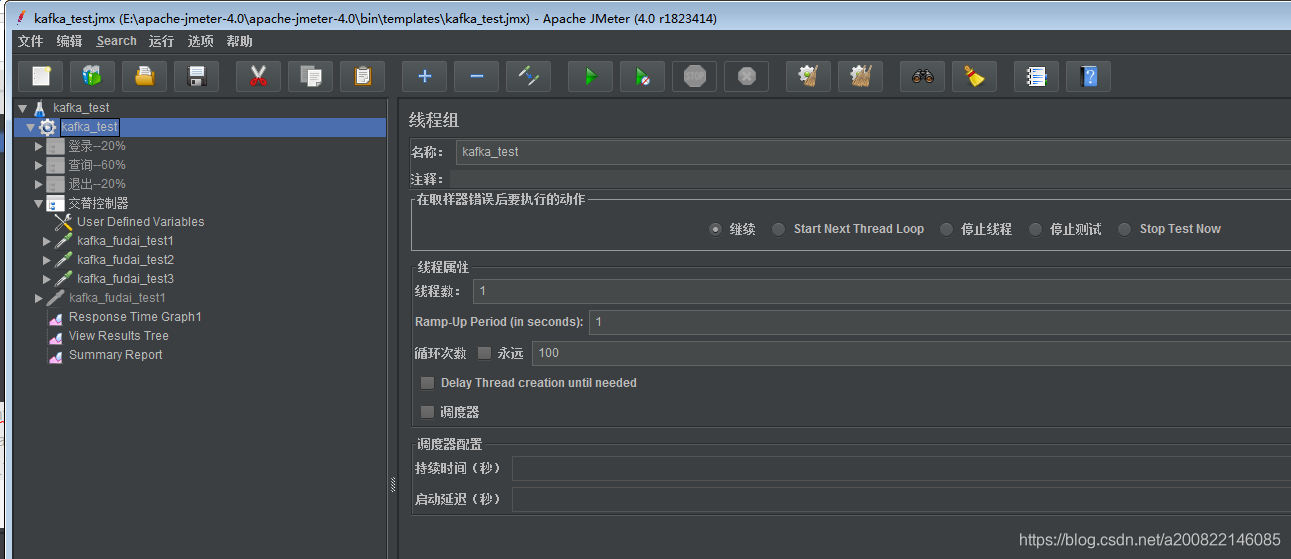Image resolution: width=1291 pixels, height=559 pixels.
Task: Select the kafka_fudai_test3 sampler
Action: pyautogui.click(x=125, y=279)
